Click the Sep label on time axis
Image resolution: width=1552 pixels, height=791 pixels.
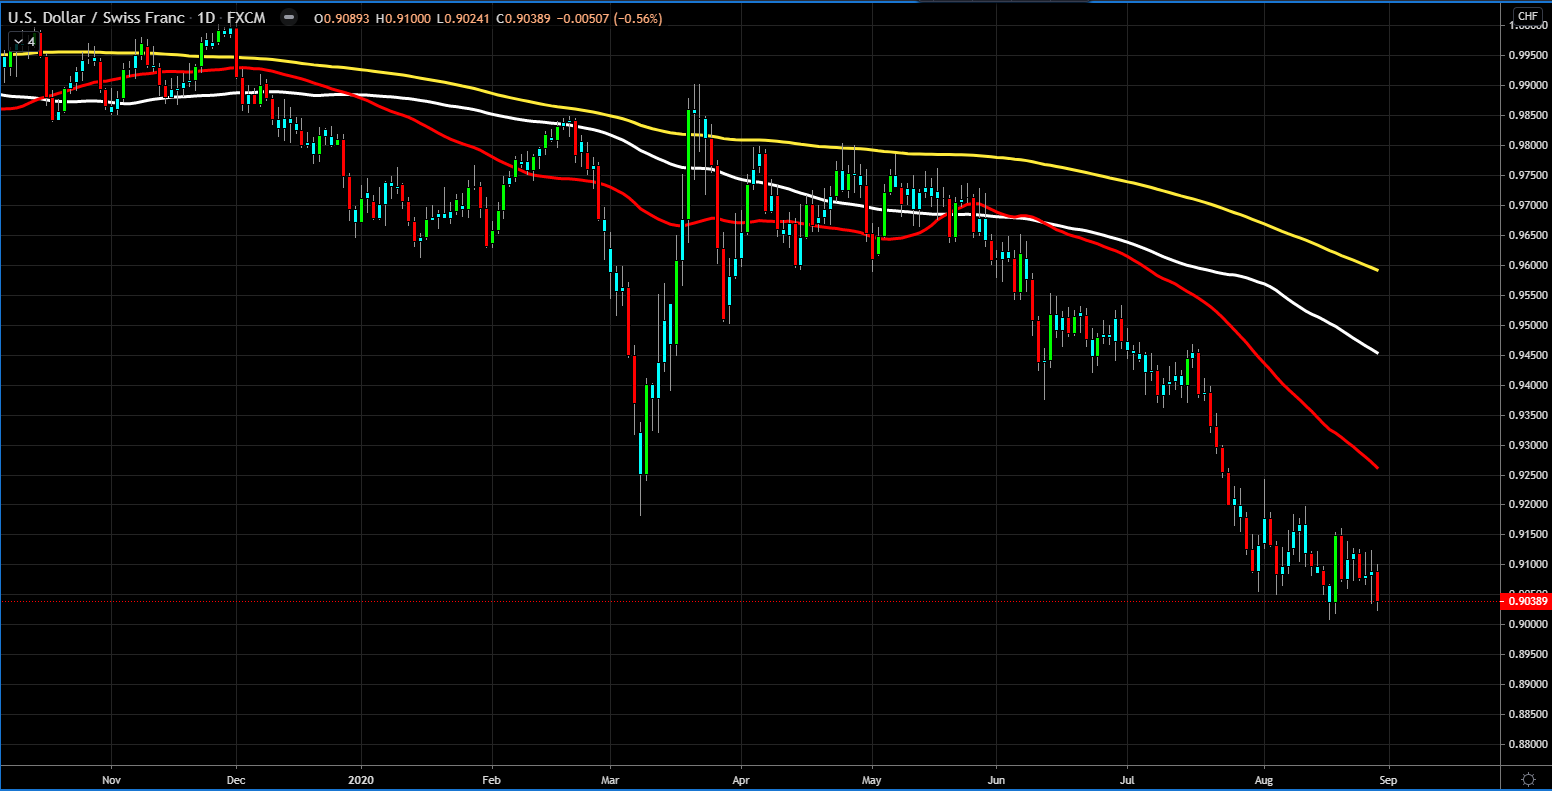coord(1387,778)
